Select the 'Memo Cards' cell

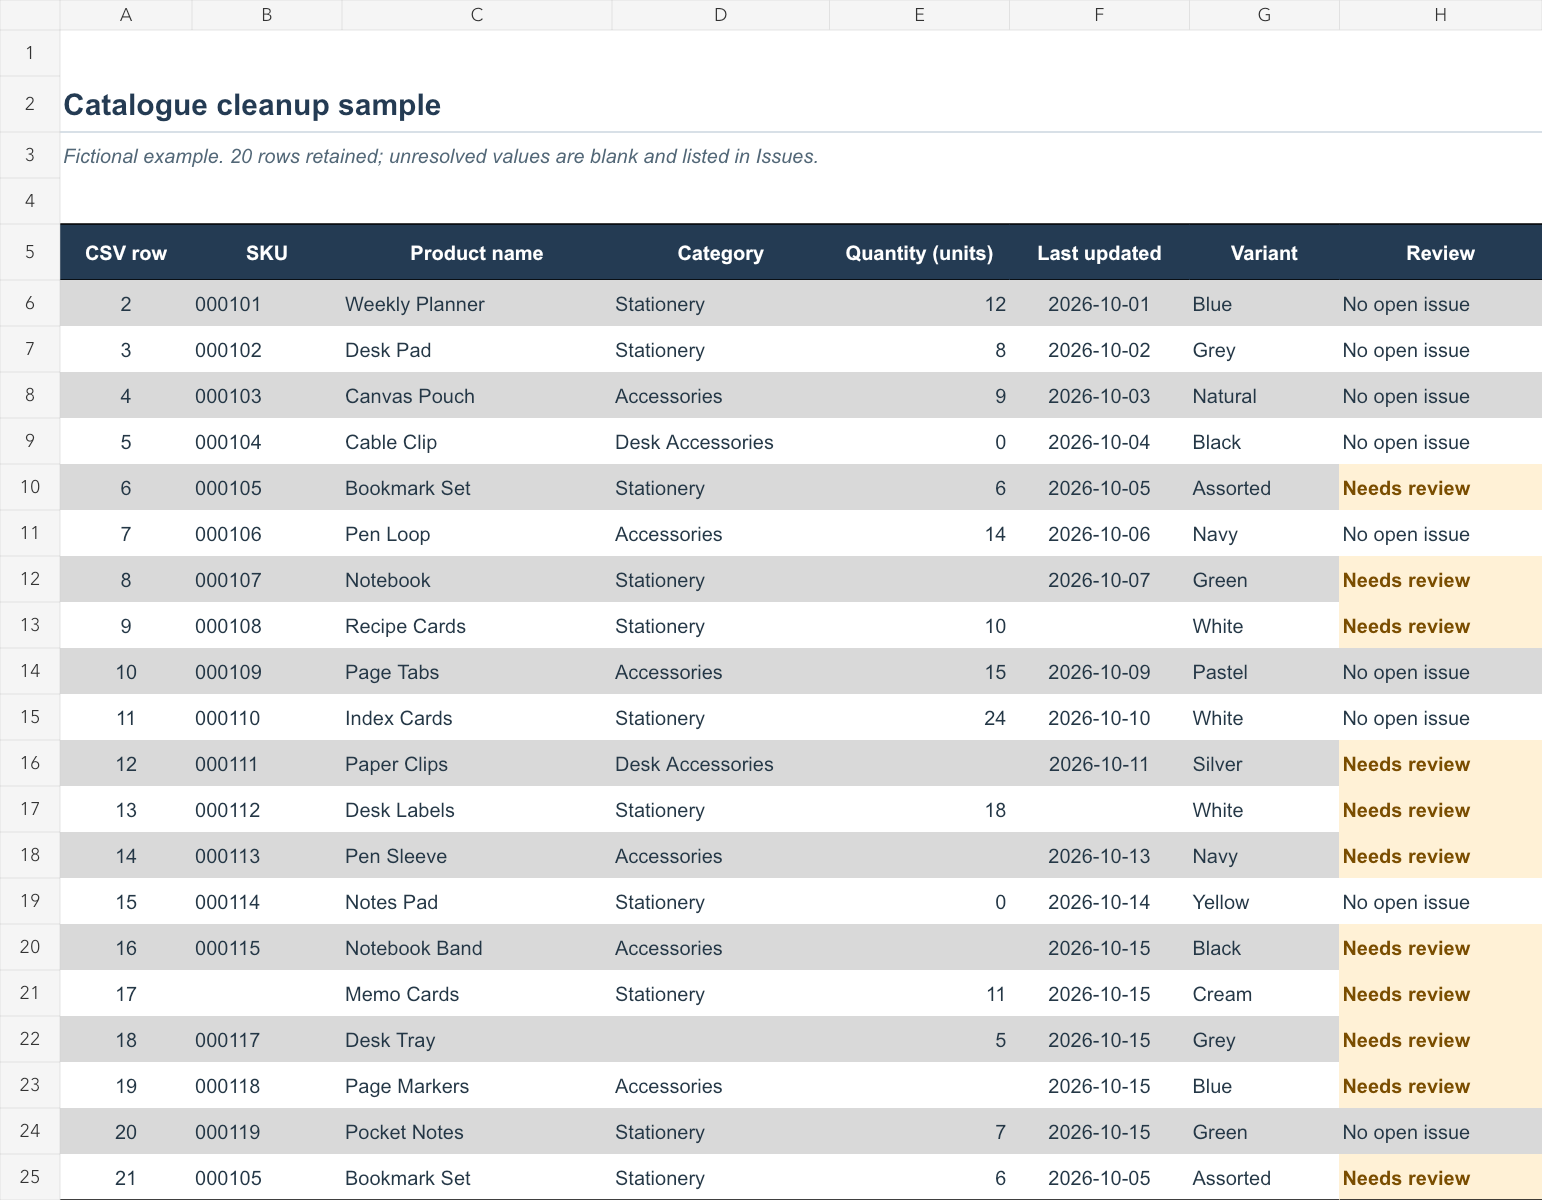(477, 994)
